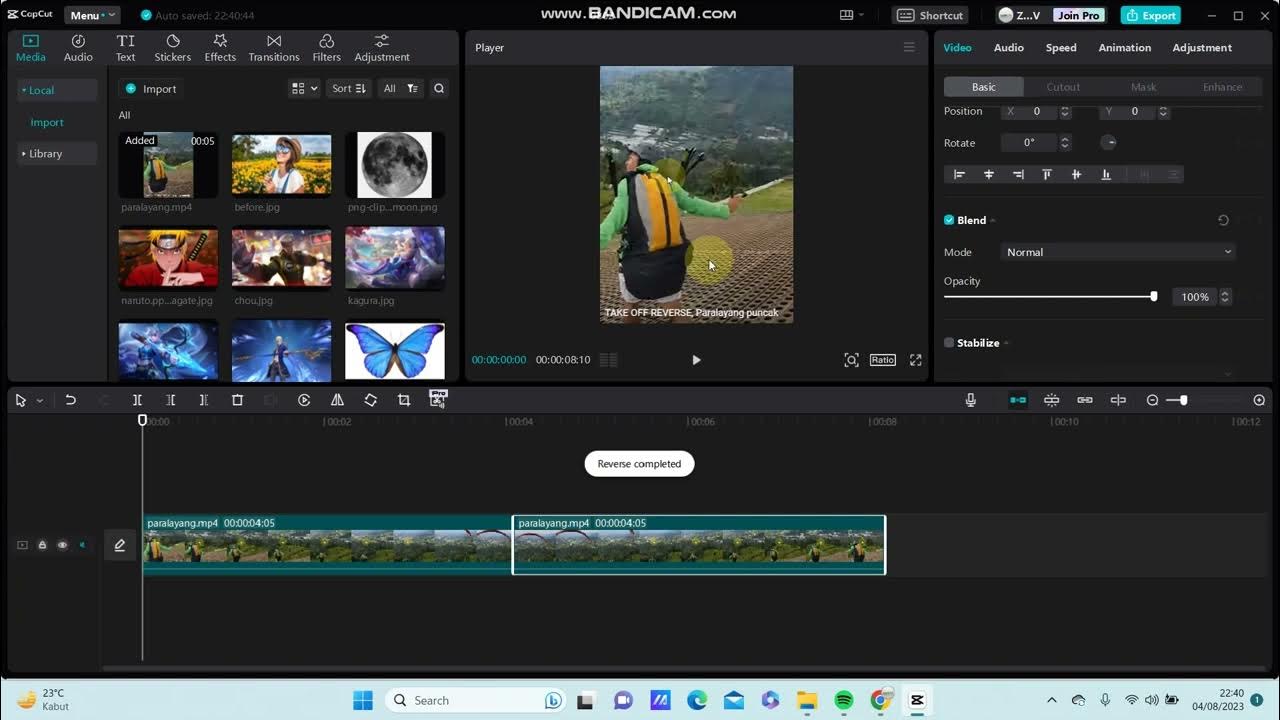Select the naruto thumbnail in media
This screenshot has width=1280, height=720.
coord(168,258)
